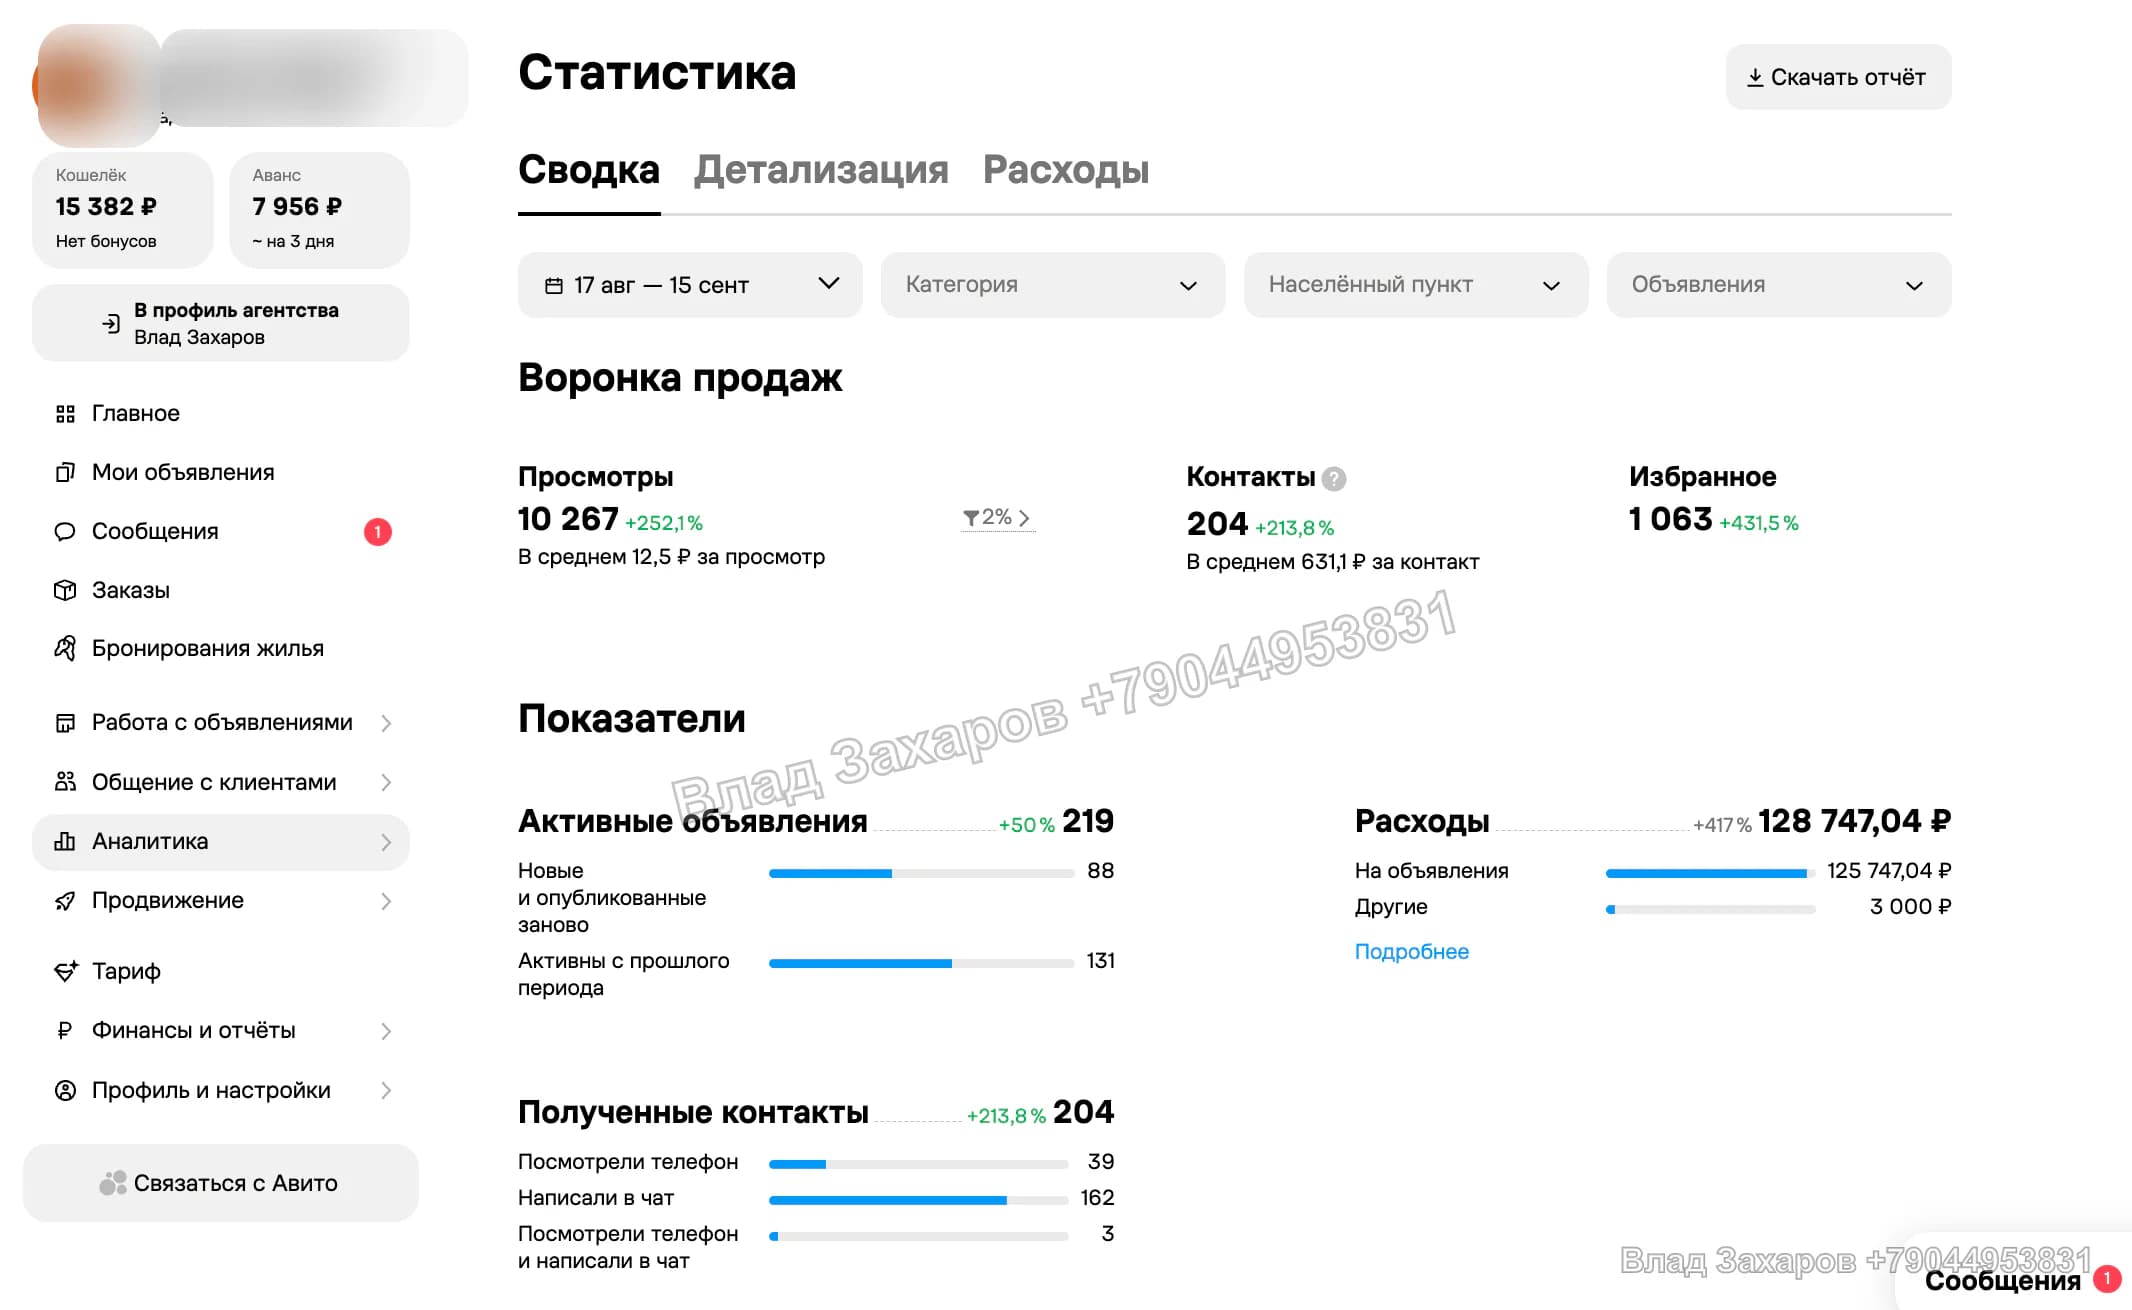
Task: Switch to the Расходы tab
Action: [x=1066, y=170]
